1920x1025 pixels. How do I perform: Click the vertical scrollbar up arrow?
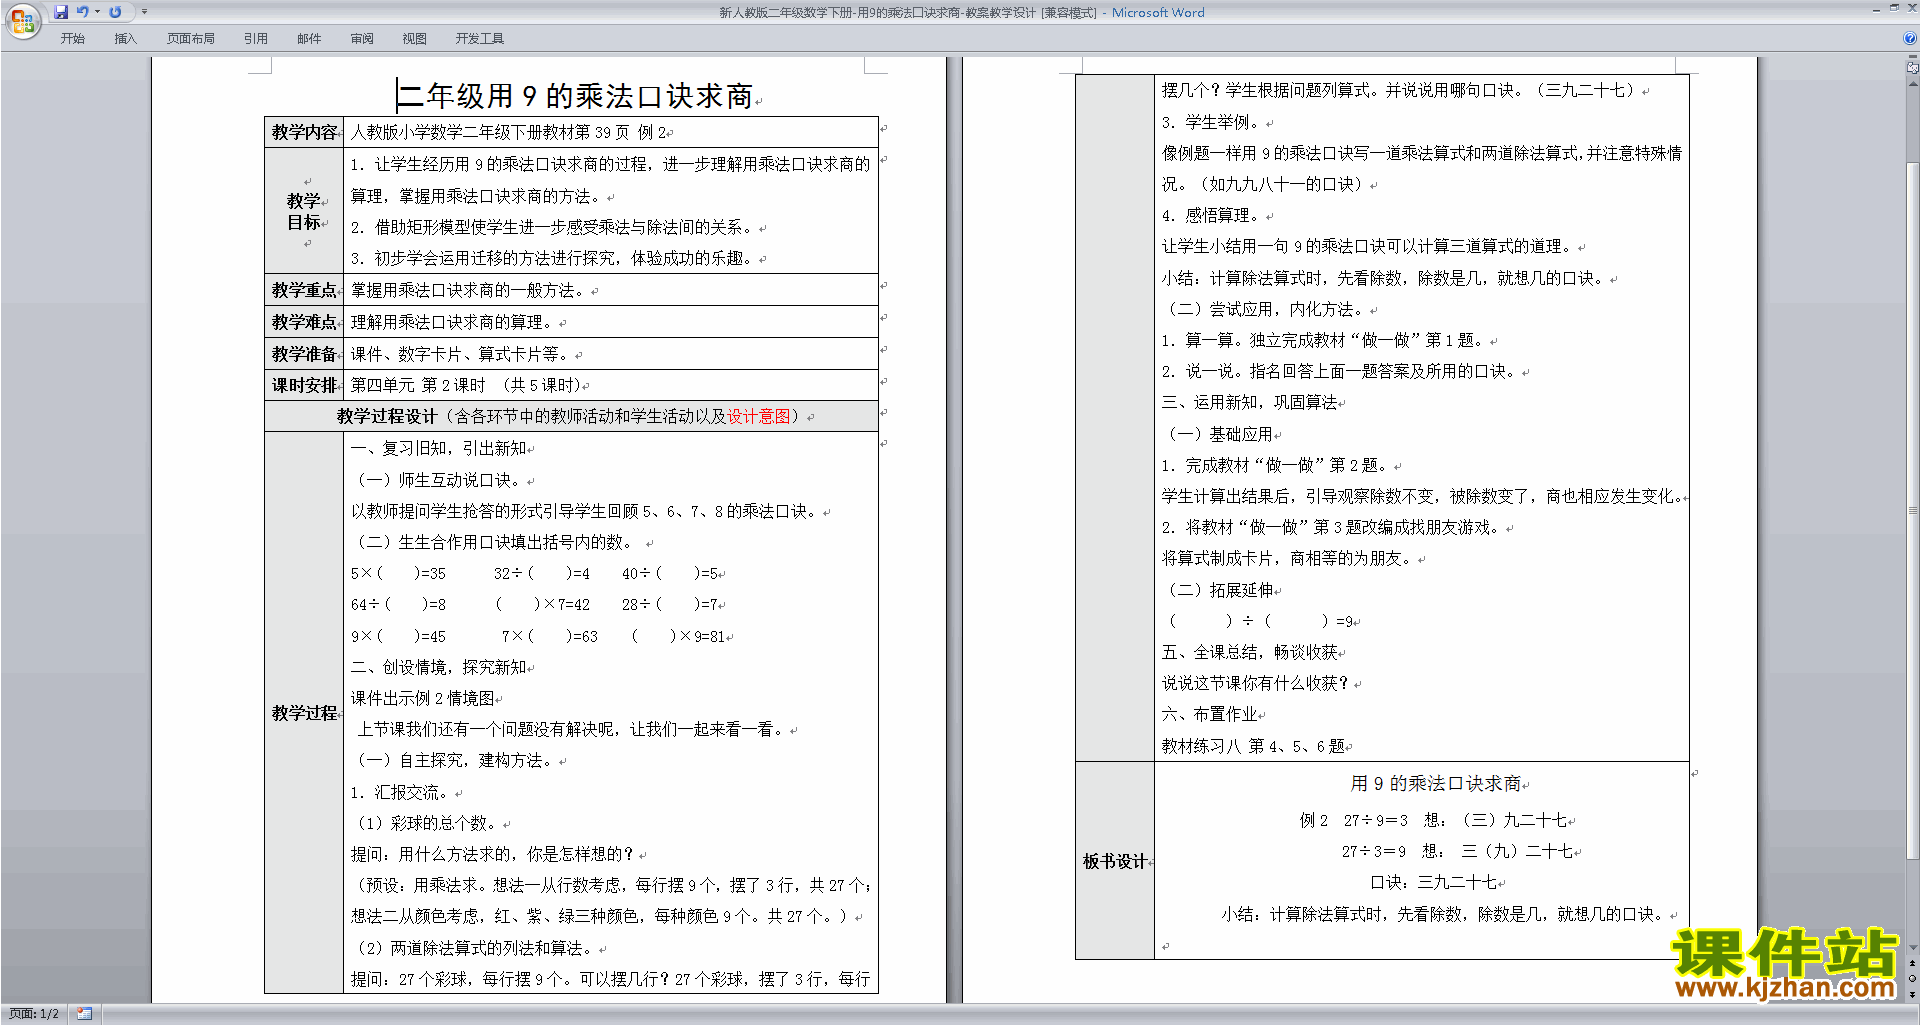[x=1913, y=84]
